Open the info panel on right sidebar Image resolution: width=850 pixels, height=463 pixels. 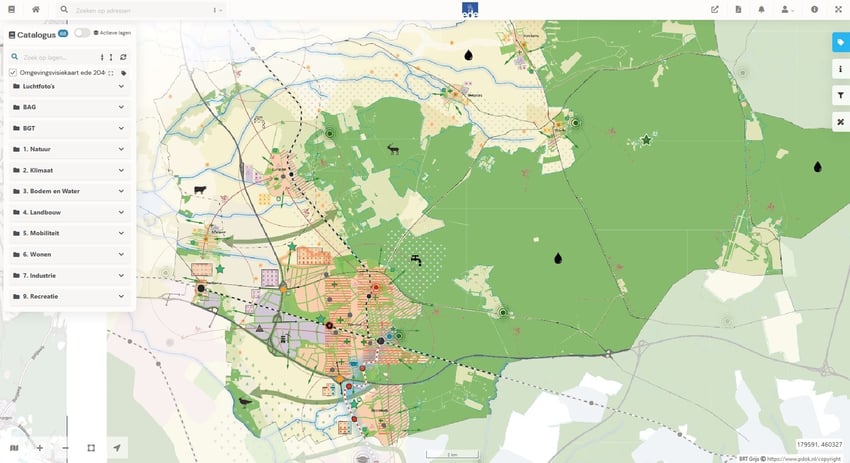(840, 69)
